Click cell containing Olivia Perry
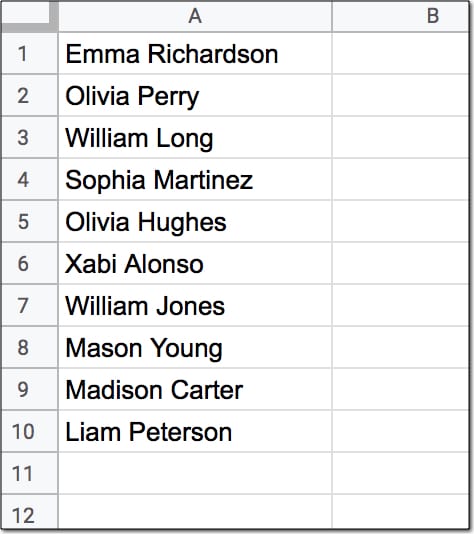The image size is (474, 534). pos(195,95)
